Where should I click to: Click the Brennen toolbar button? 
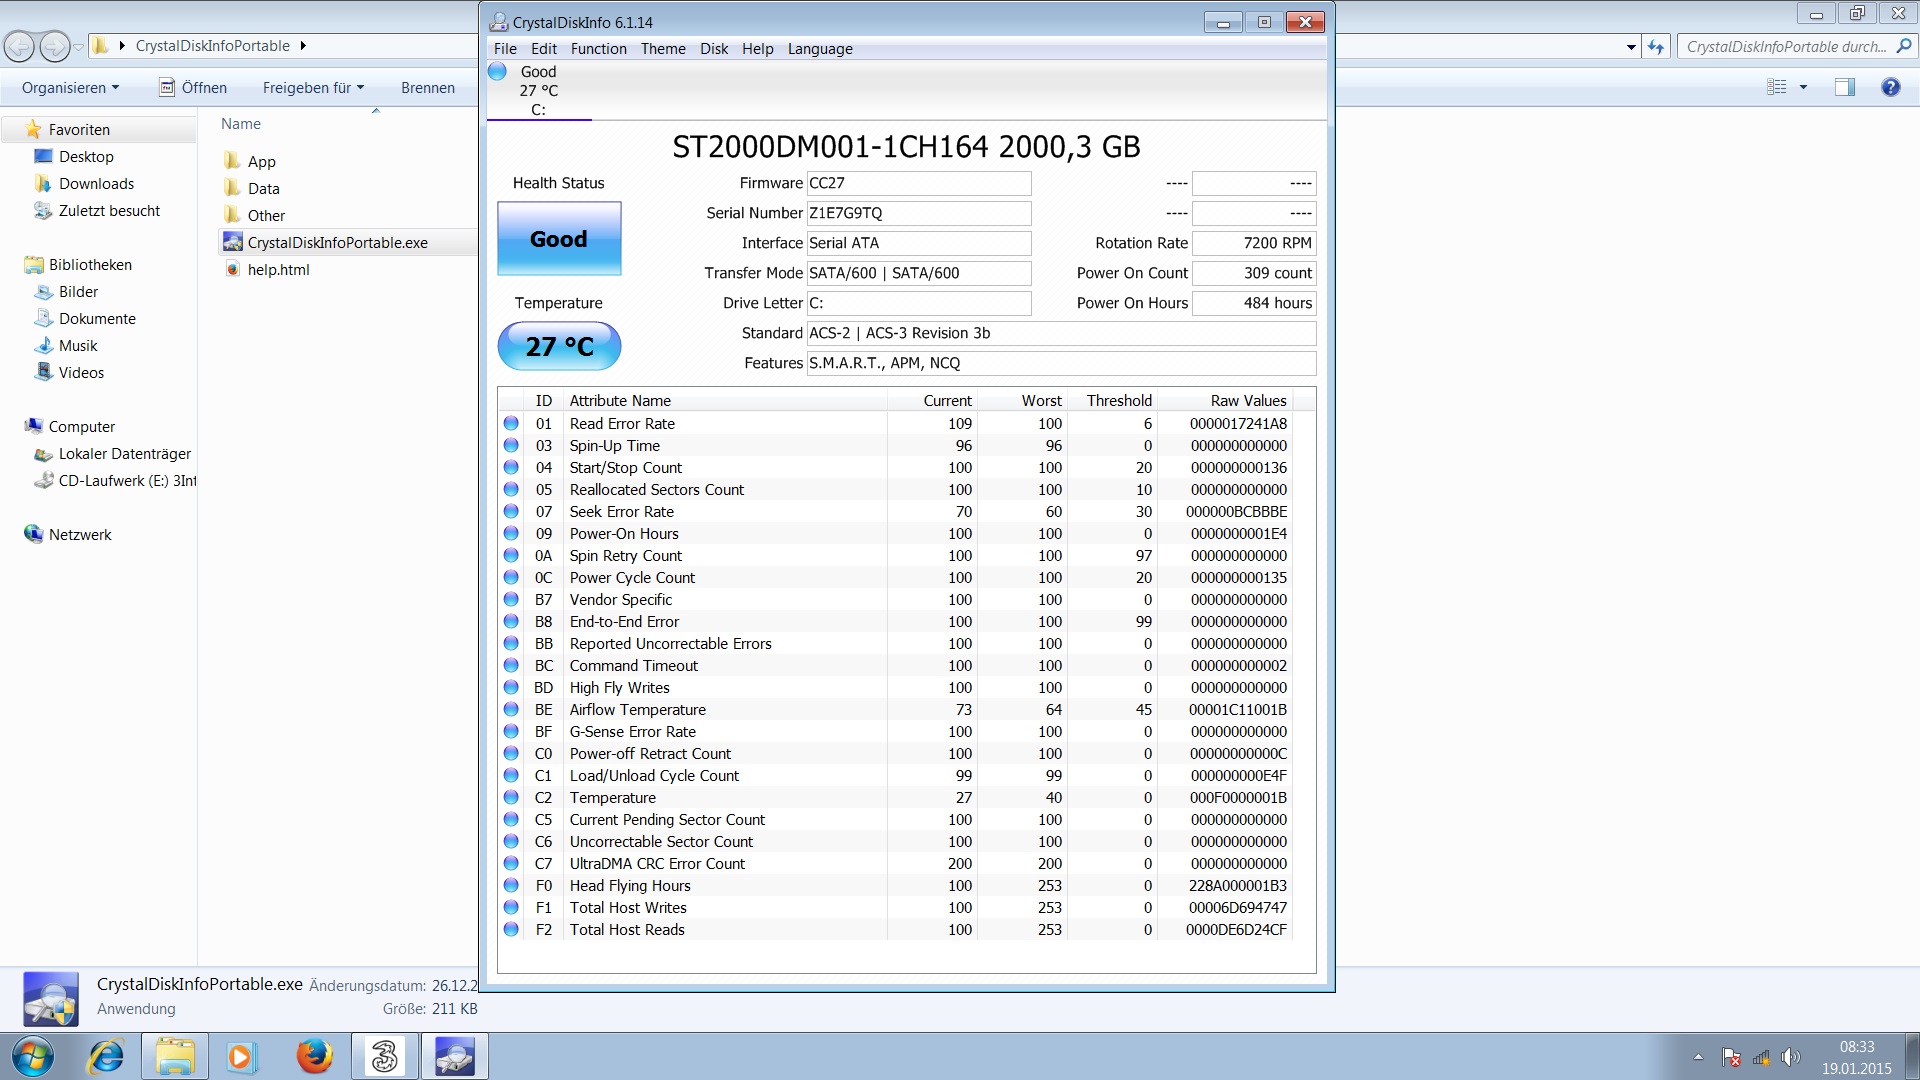tap(427, 88)
